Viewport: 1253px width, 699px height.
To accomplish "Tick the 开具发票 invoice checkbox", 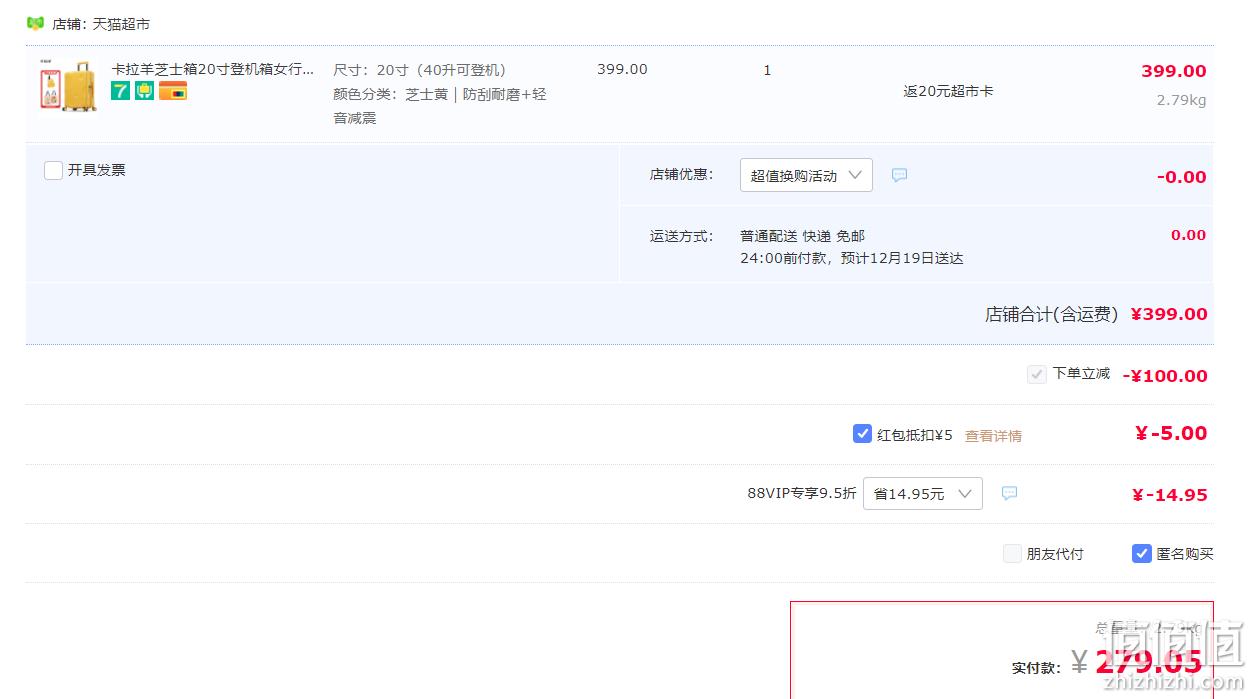I will 54,170.
